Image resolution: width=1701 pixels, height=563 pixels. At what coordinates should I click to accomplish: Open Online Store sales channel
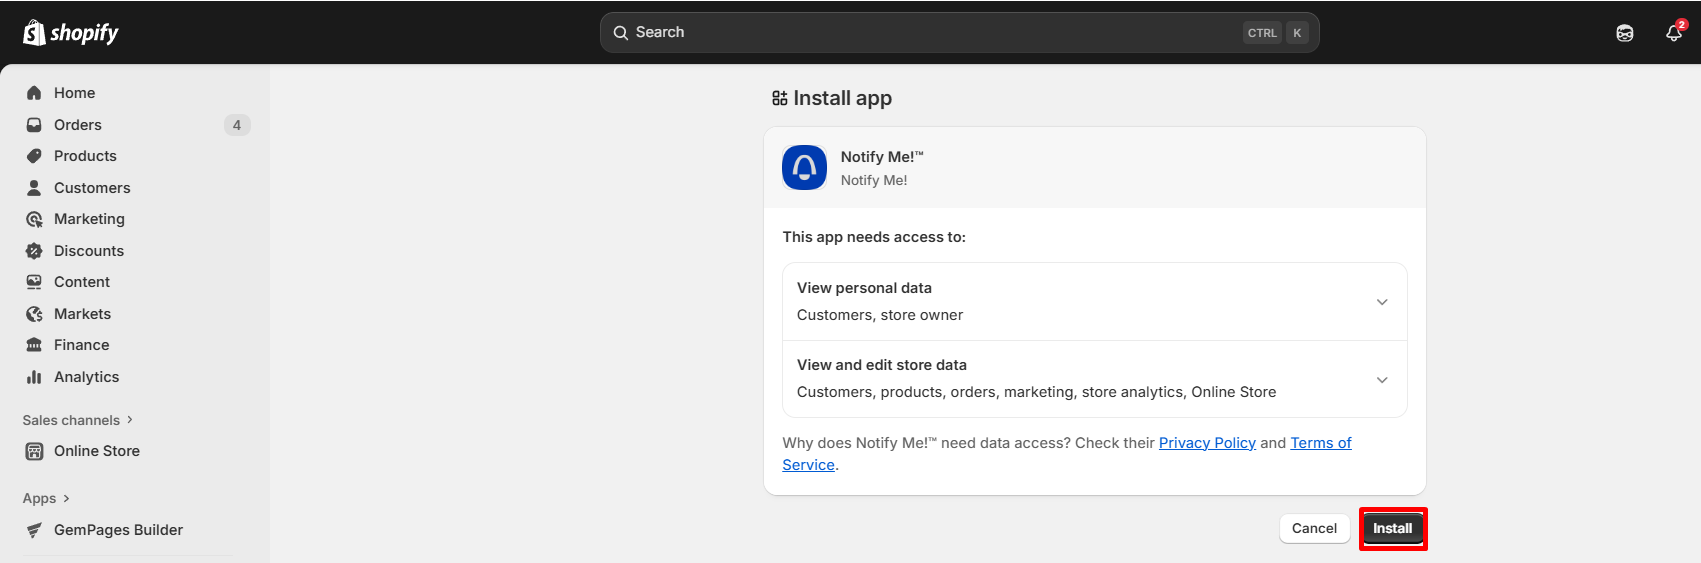click(x=97, y=451)
